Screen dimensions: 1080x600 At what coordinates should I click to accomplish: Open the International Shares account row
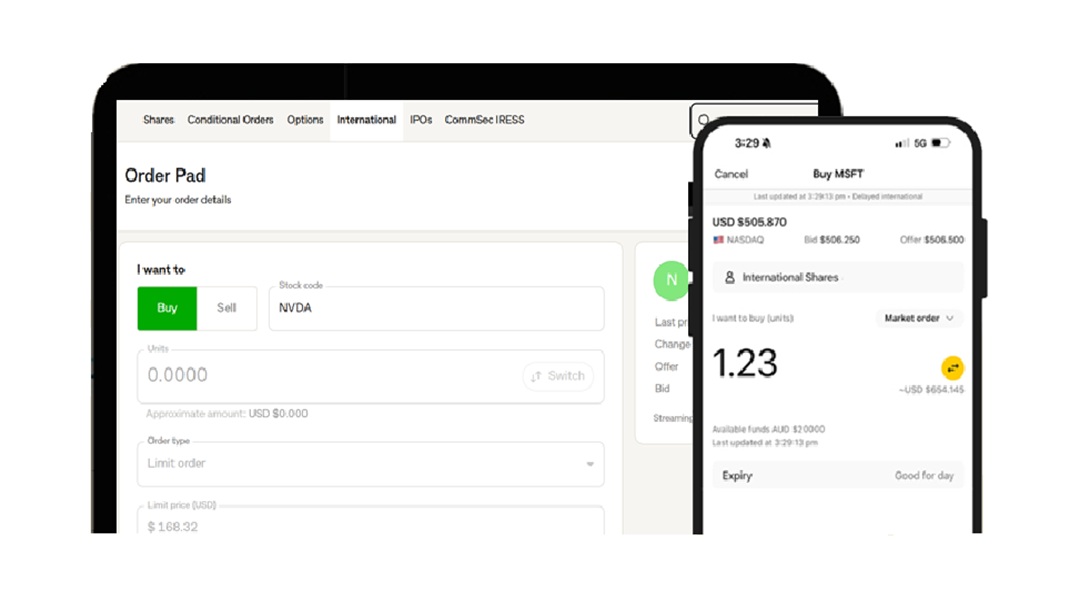pos(837,277)
